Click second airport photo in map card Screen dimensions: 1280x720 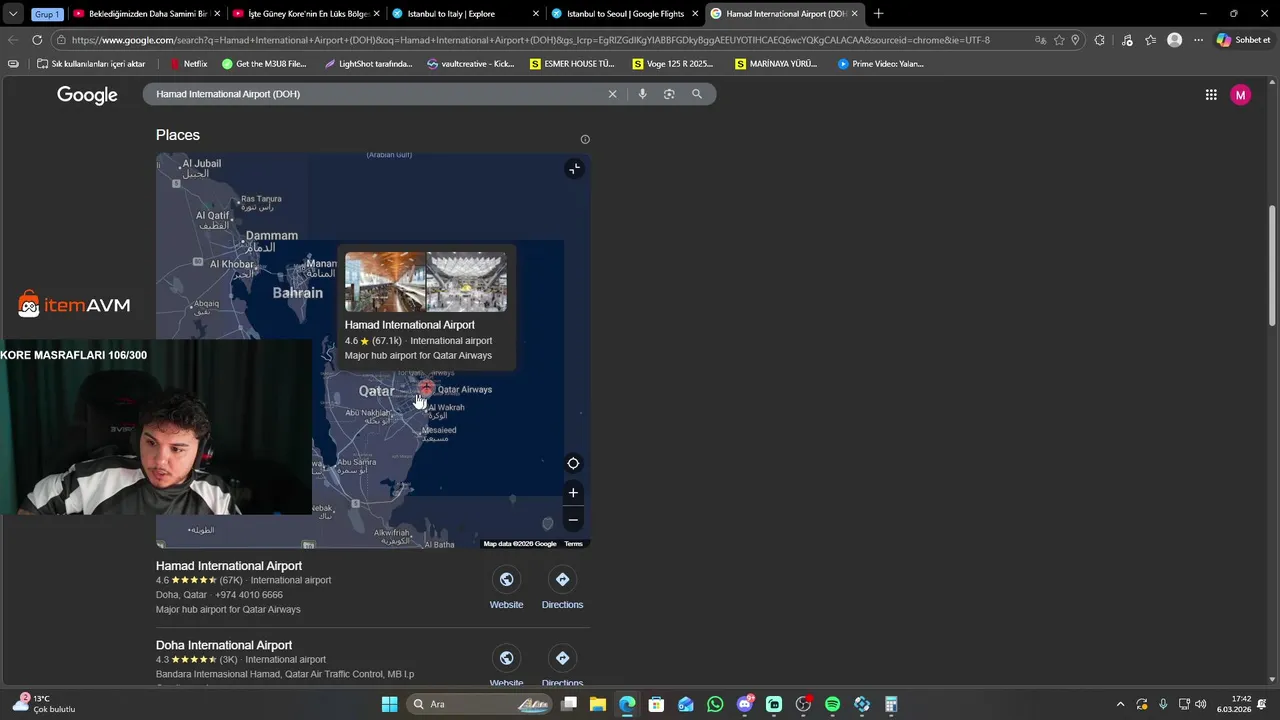(x=467, y=282)
